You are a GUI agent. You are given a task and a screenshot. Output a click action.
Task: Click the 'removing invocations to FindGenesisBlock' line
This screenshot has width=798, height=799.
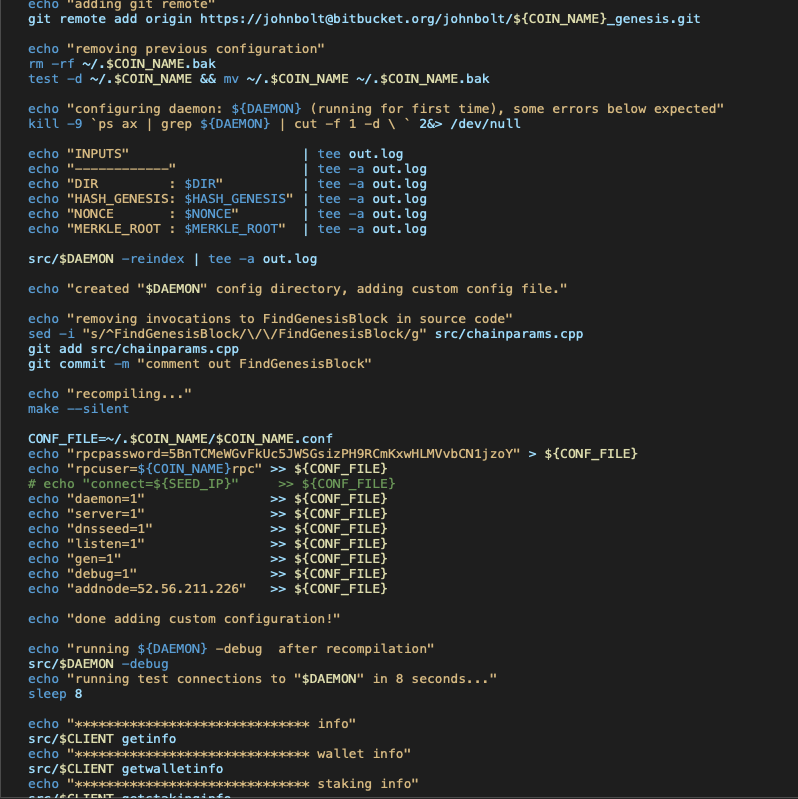tap(270, 319)
